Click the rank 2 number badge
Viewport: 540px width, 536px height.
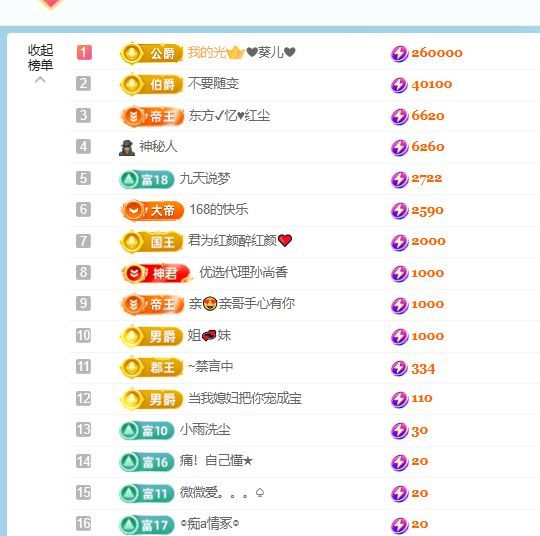83,84
